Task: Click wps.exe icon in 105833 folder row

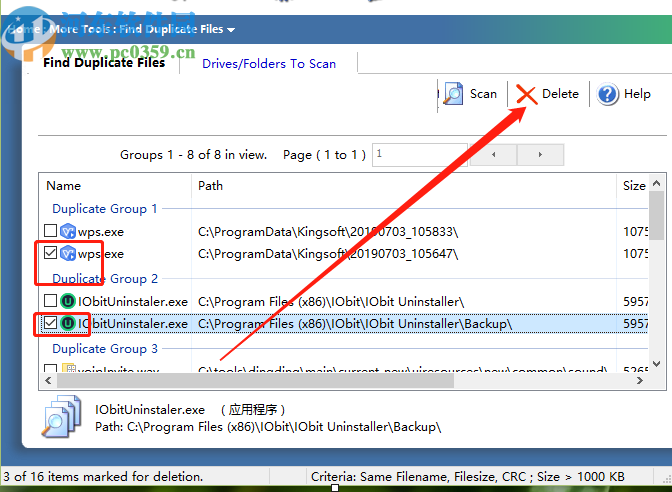Action: tap(68, 231)
